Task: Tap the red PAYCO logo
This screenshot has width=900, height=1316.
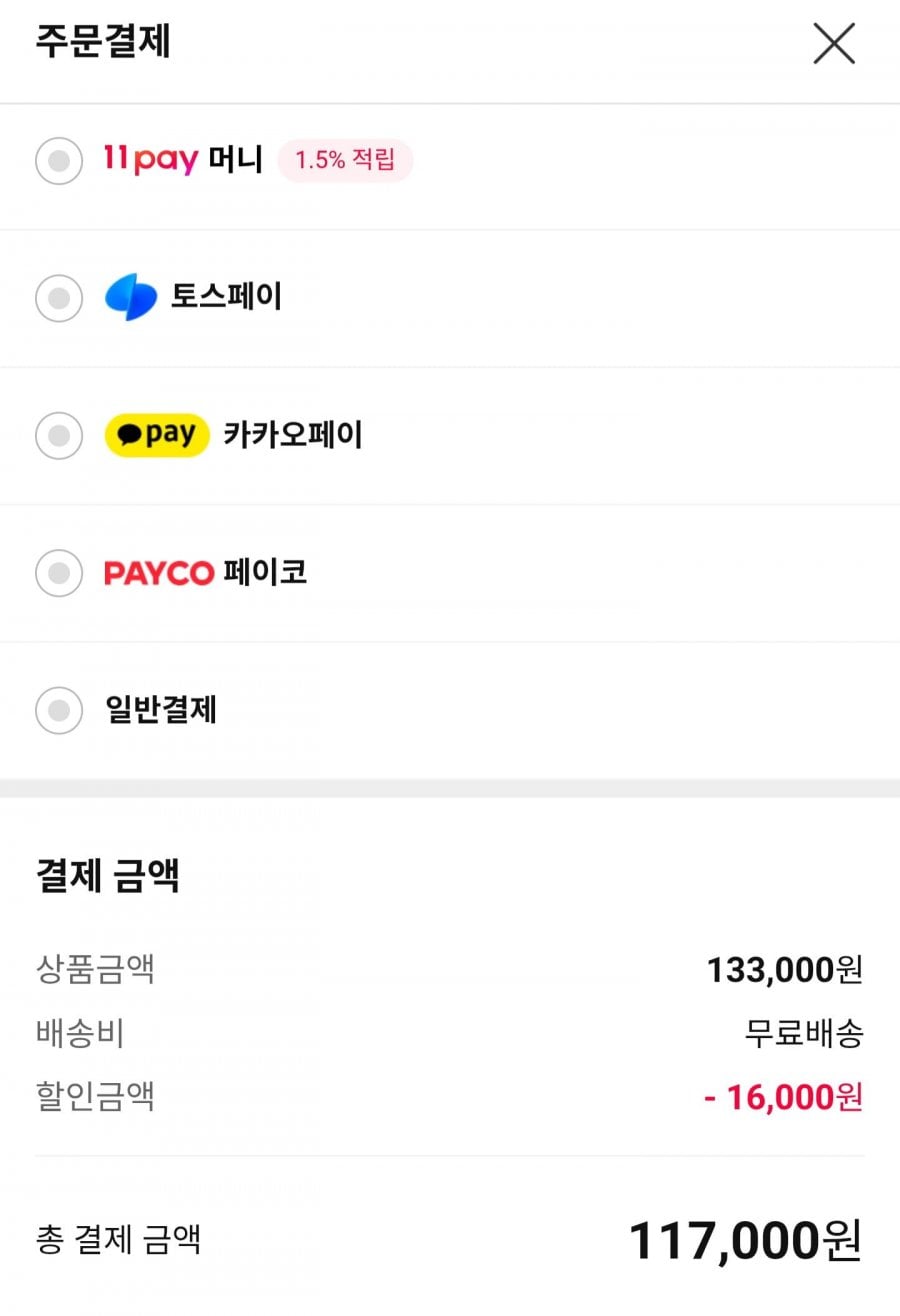Action: [x=159, y=573]
